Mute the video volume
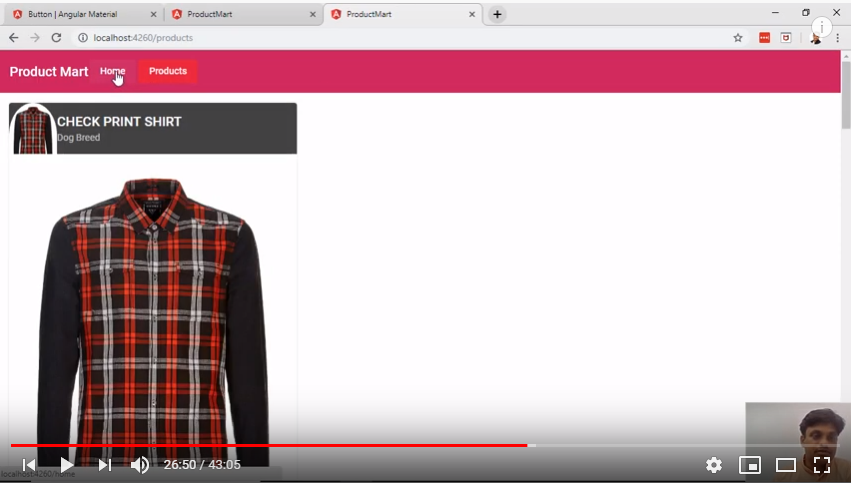 tap(140, 465)
